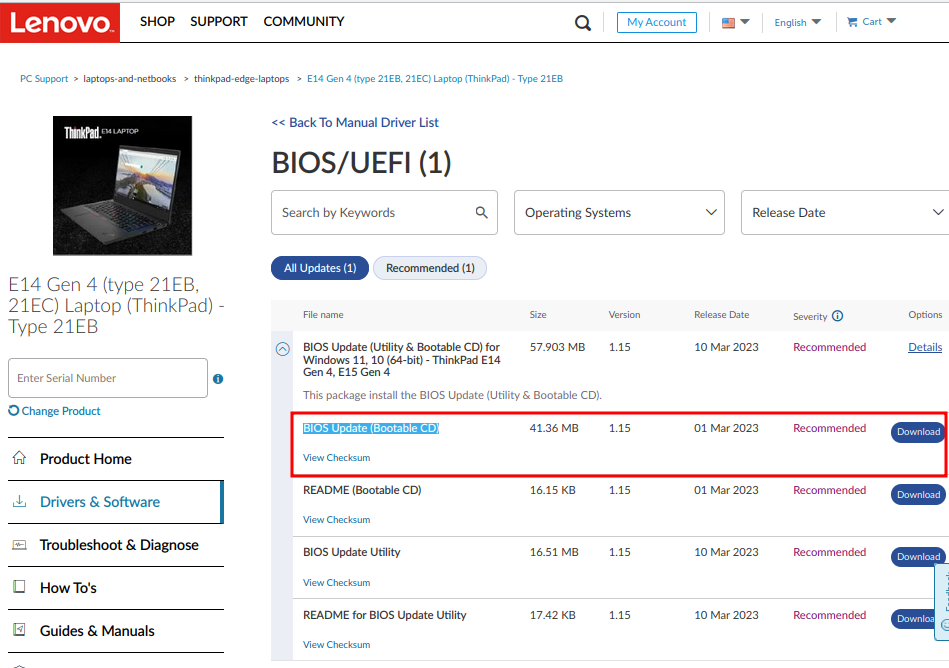The image size is (949, 668).
Task: Open the SUPPORT menu
Action: [x=218, y=22]
